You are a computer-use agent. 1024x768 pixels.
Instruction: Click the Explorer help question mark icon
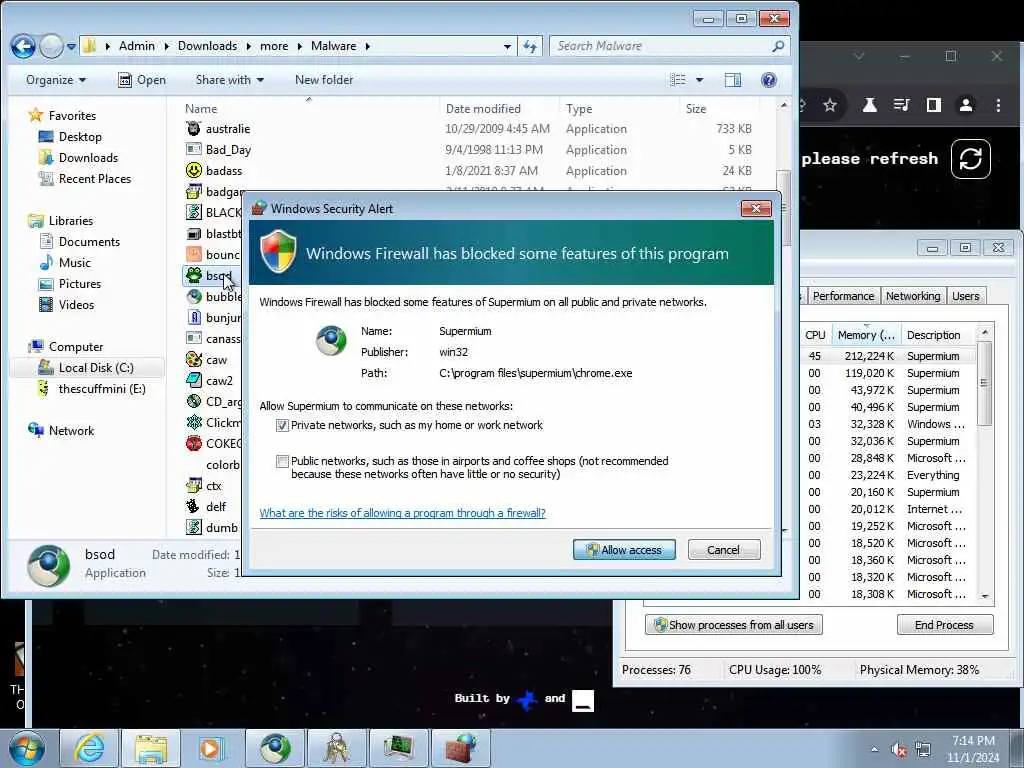tap(769, 80)
